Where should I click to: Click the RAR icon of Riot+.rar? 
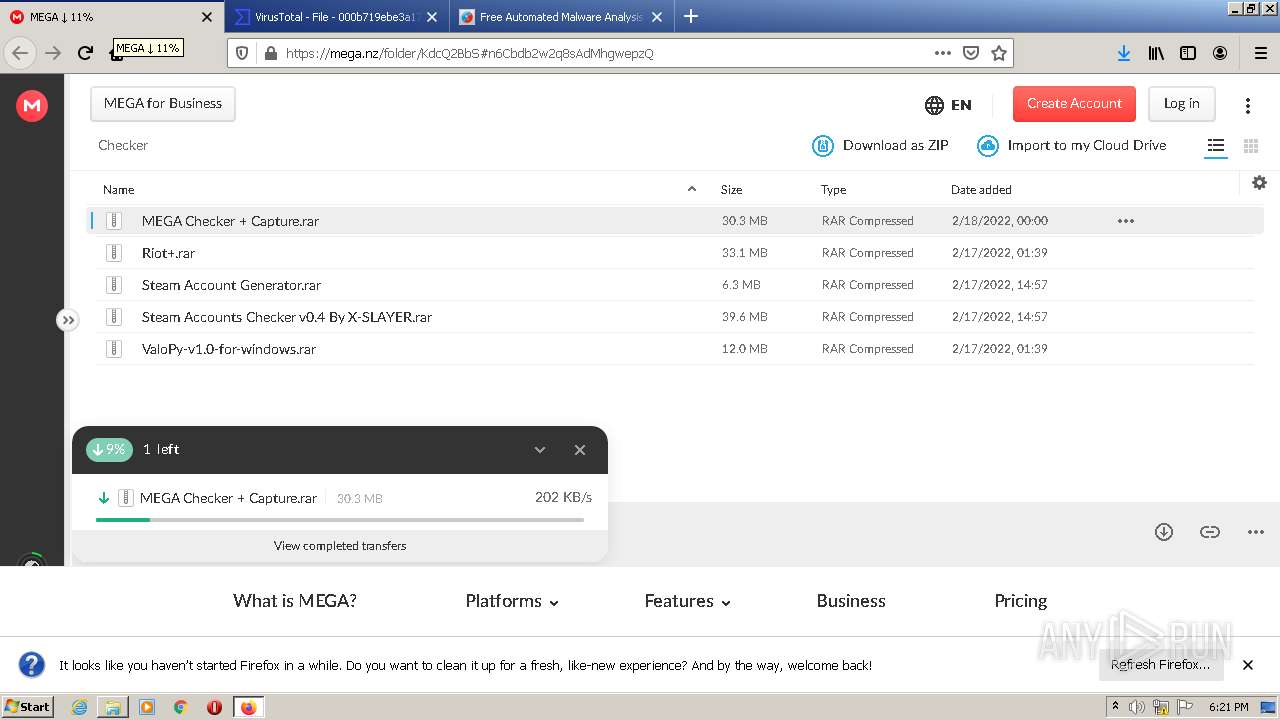click(114, 253)
